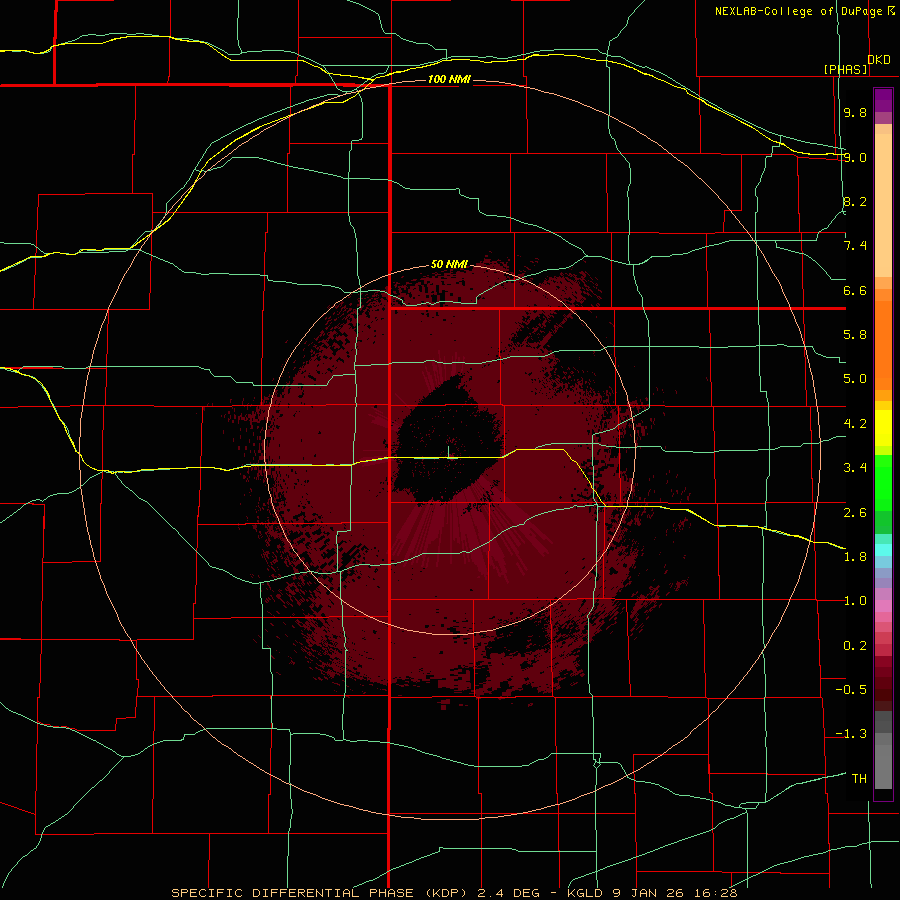Click the 9.0 value on the color scale
The image size is (900, 900).
[x=855, y=157]
